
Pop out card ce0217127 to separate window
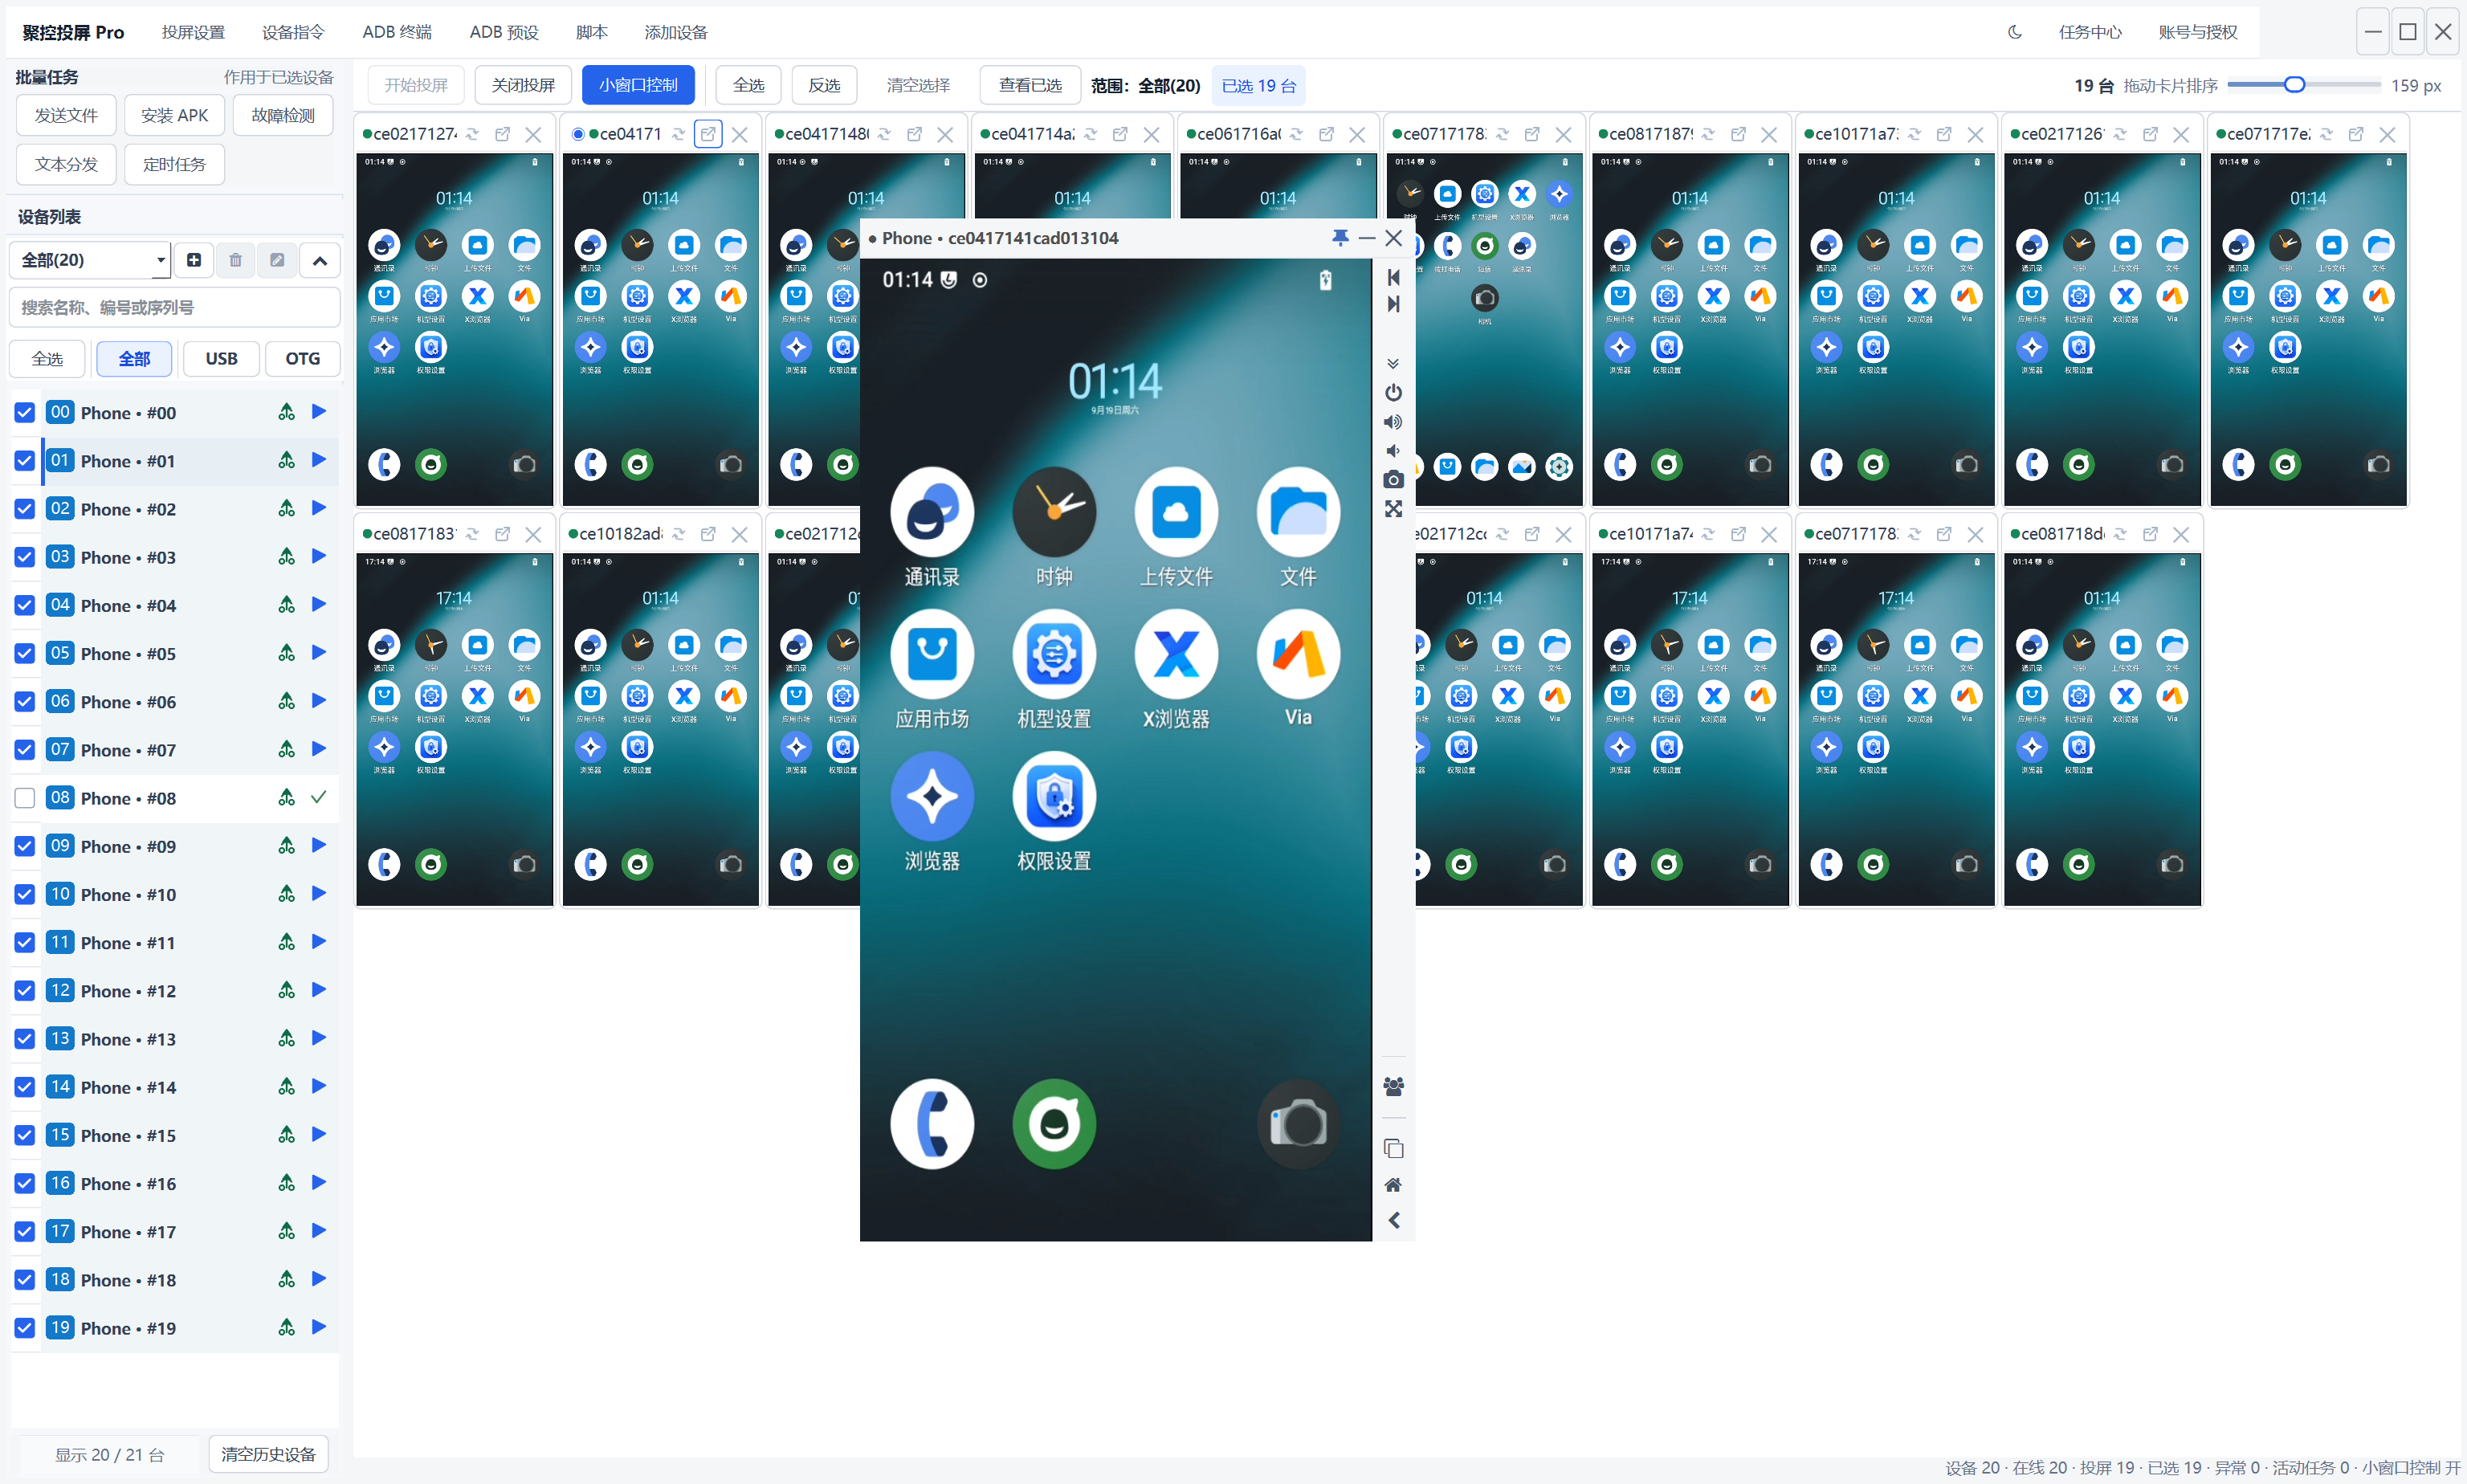[x=502, y=134]
